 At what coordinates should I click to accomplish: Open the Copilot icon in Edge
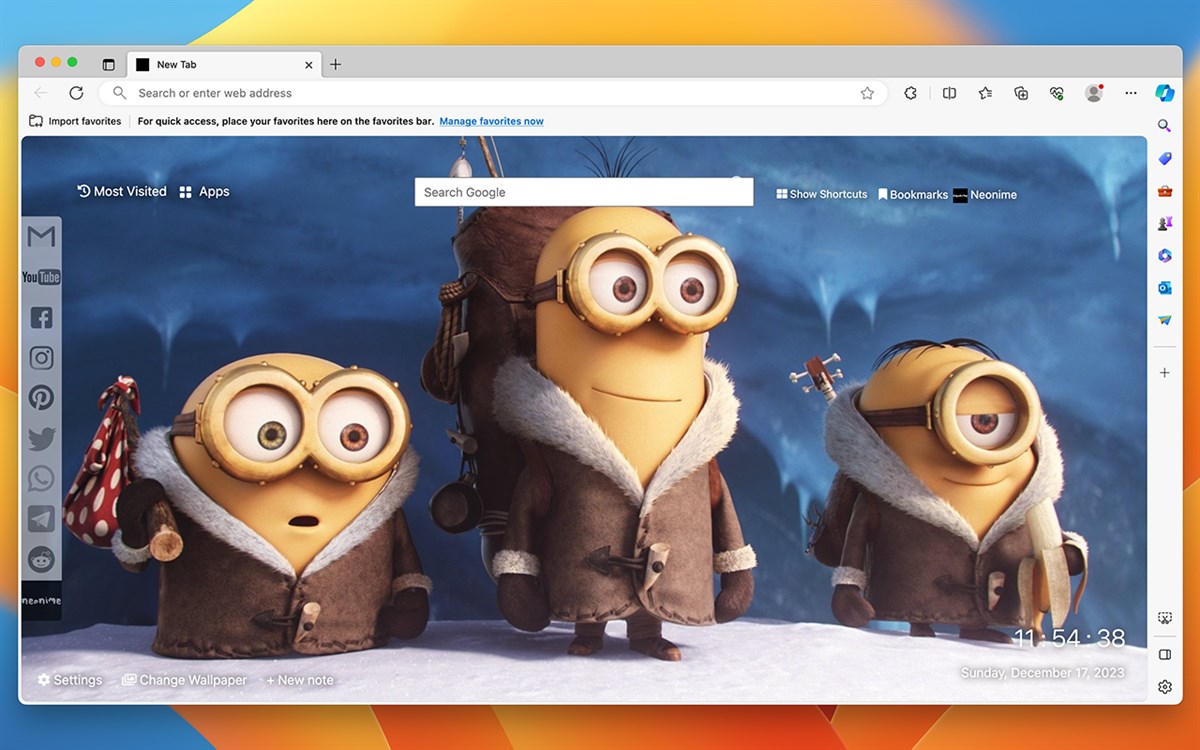coord(1164,93)
